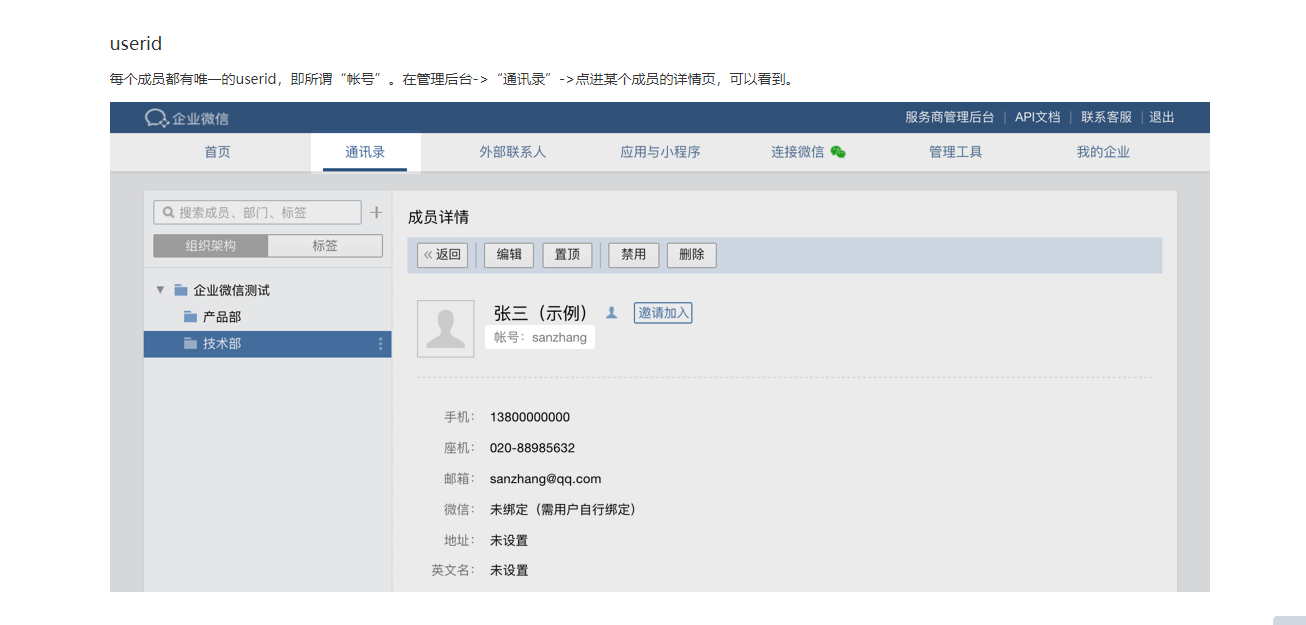Click the 禁用 button
1306x625 pixels.
pos(633,255)
